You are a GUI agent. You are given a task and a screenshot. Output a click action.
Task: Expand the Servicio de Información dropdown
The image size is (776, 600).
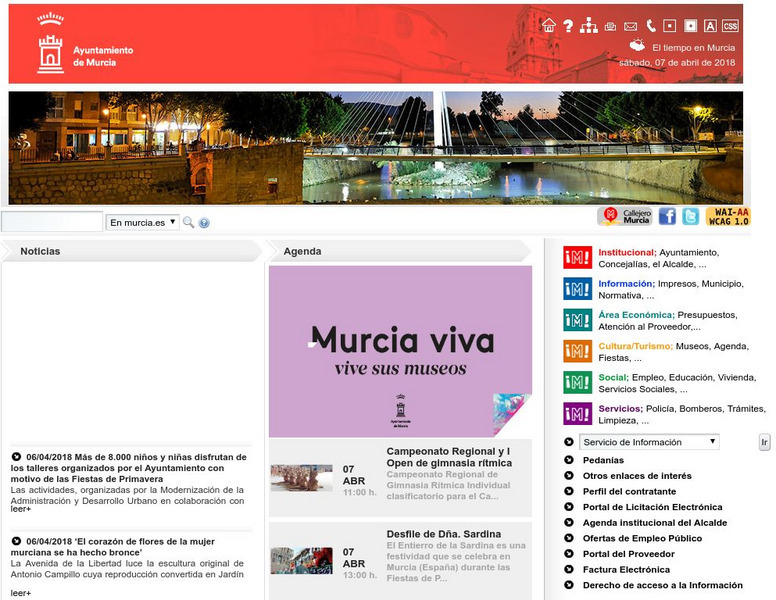point(649,442)
